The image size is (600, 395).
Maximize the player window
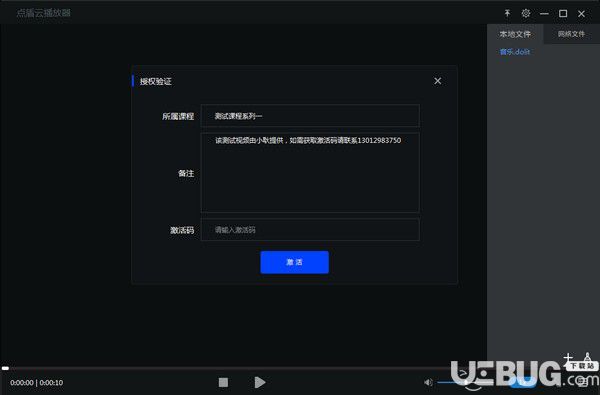tap(563, 13)
